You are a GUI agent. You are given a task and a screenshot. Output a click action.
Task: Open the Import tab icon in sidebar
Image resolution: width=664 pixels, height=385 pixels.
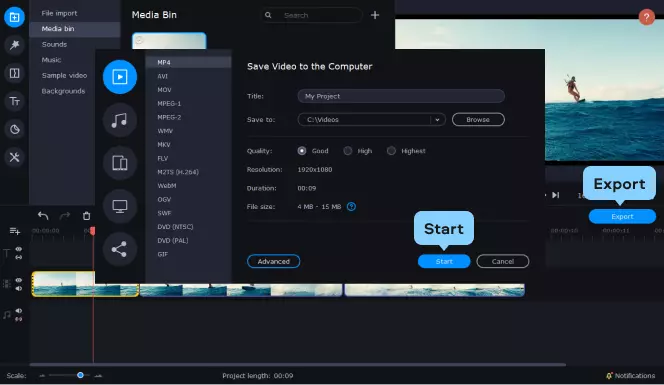(x=14, y=17)
